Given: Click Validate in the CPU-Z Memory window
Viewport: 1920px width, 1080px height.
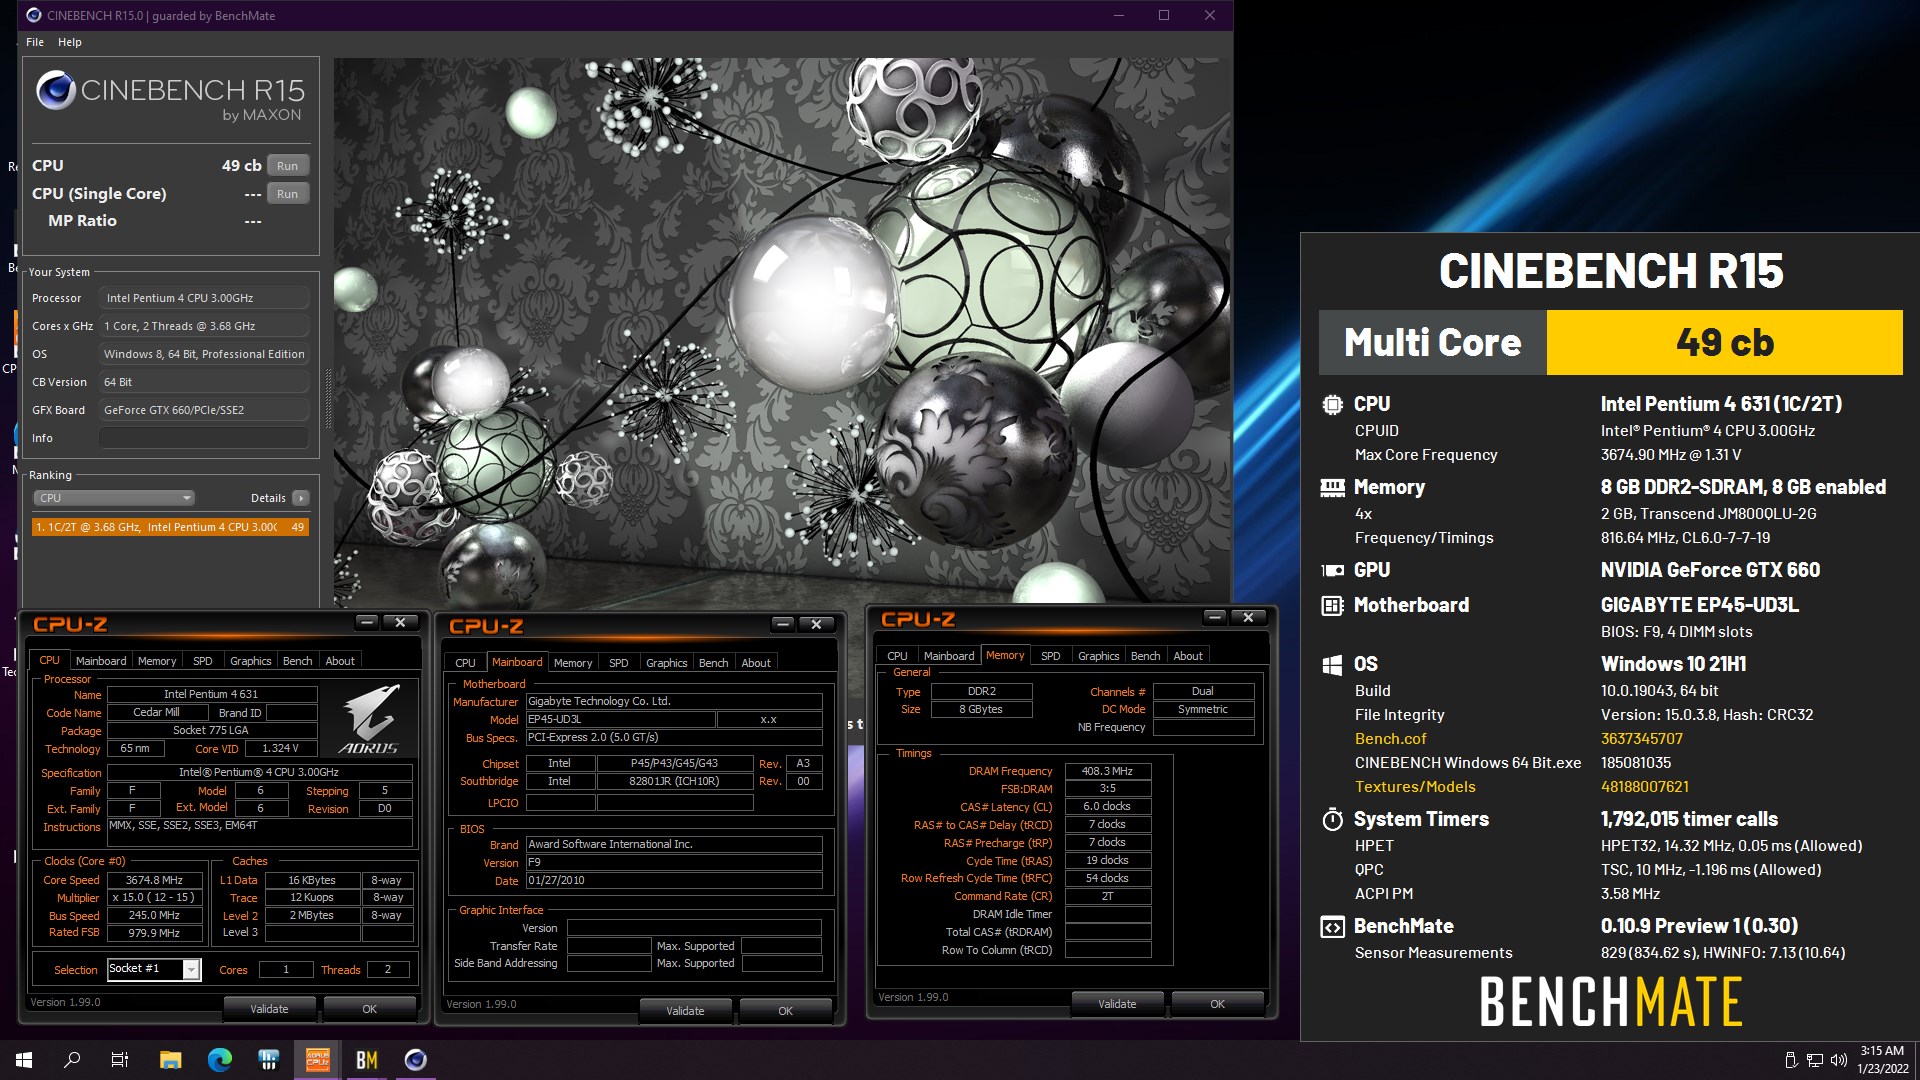Looking at the screenshot, I should pyautogui.click(x=1117, y=1004).
